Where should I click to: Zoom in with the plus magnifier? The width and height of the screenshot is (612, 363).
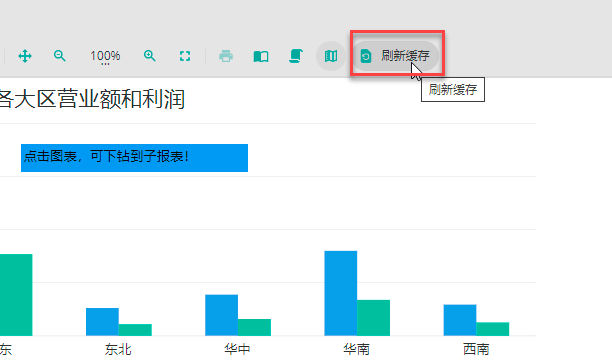point(149,56)
